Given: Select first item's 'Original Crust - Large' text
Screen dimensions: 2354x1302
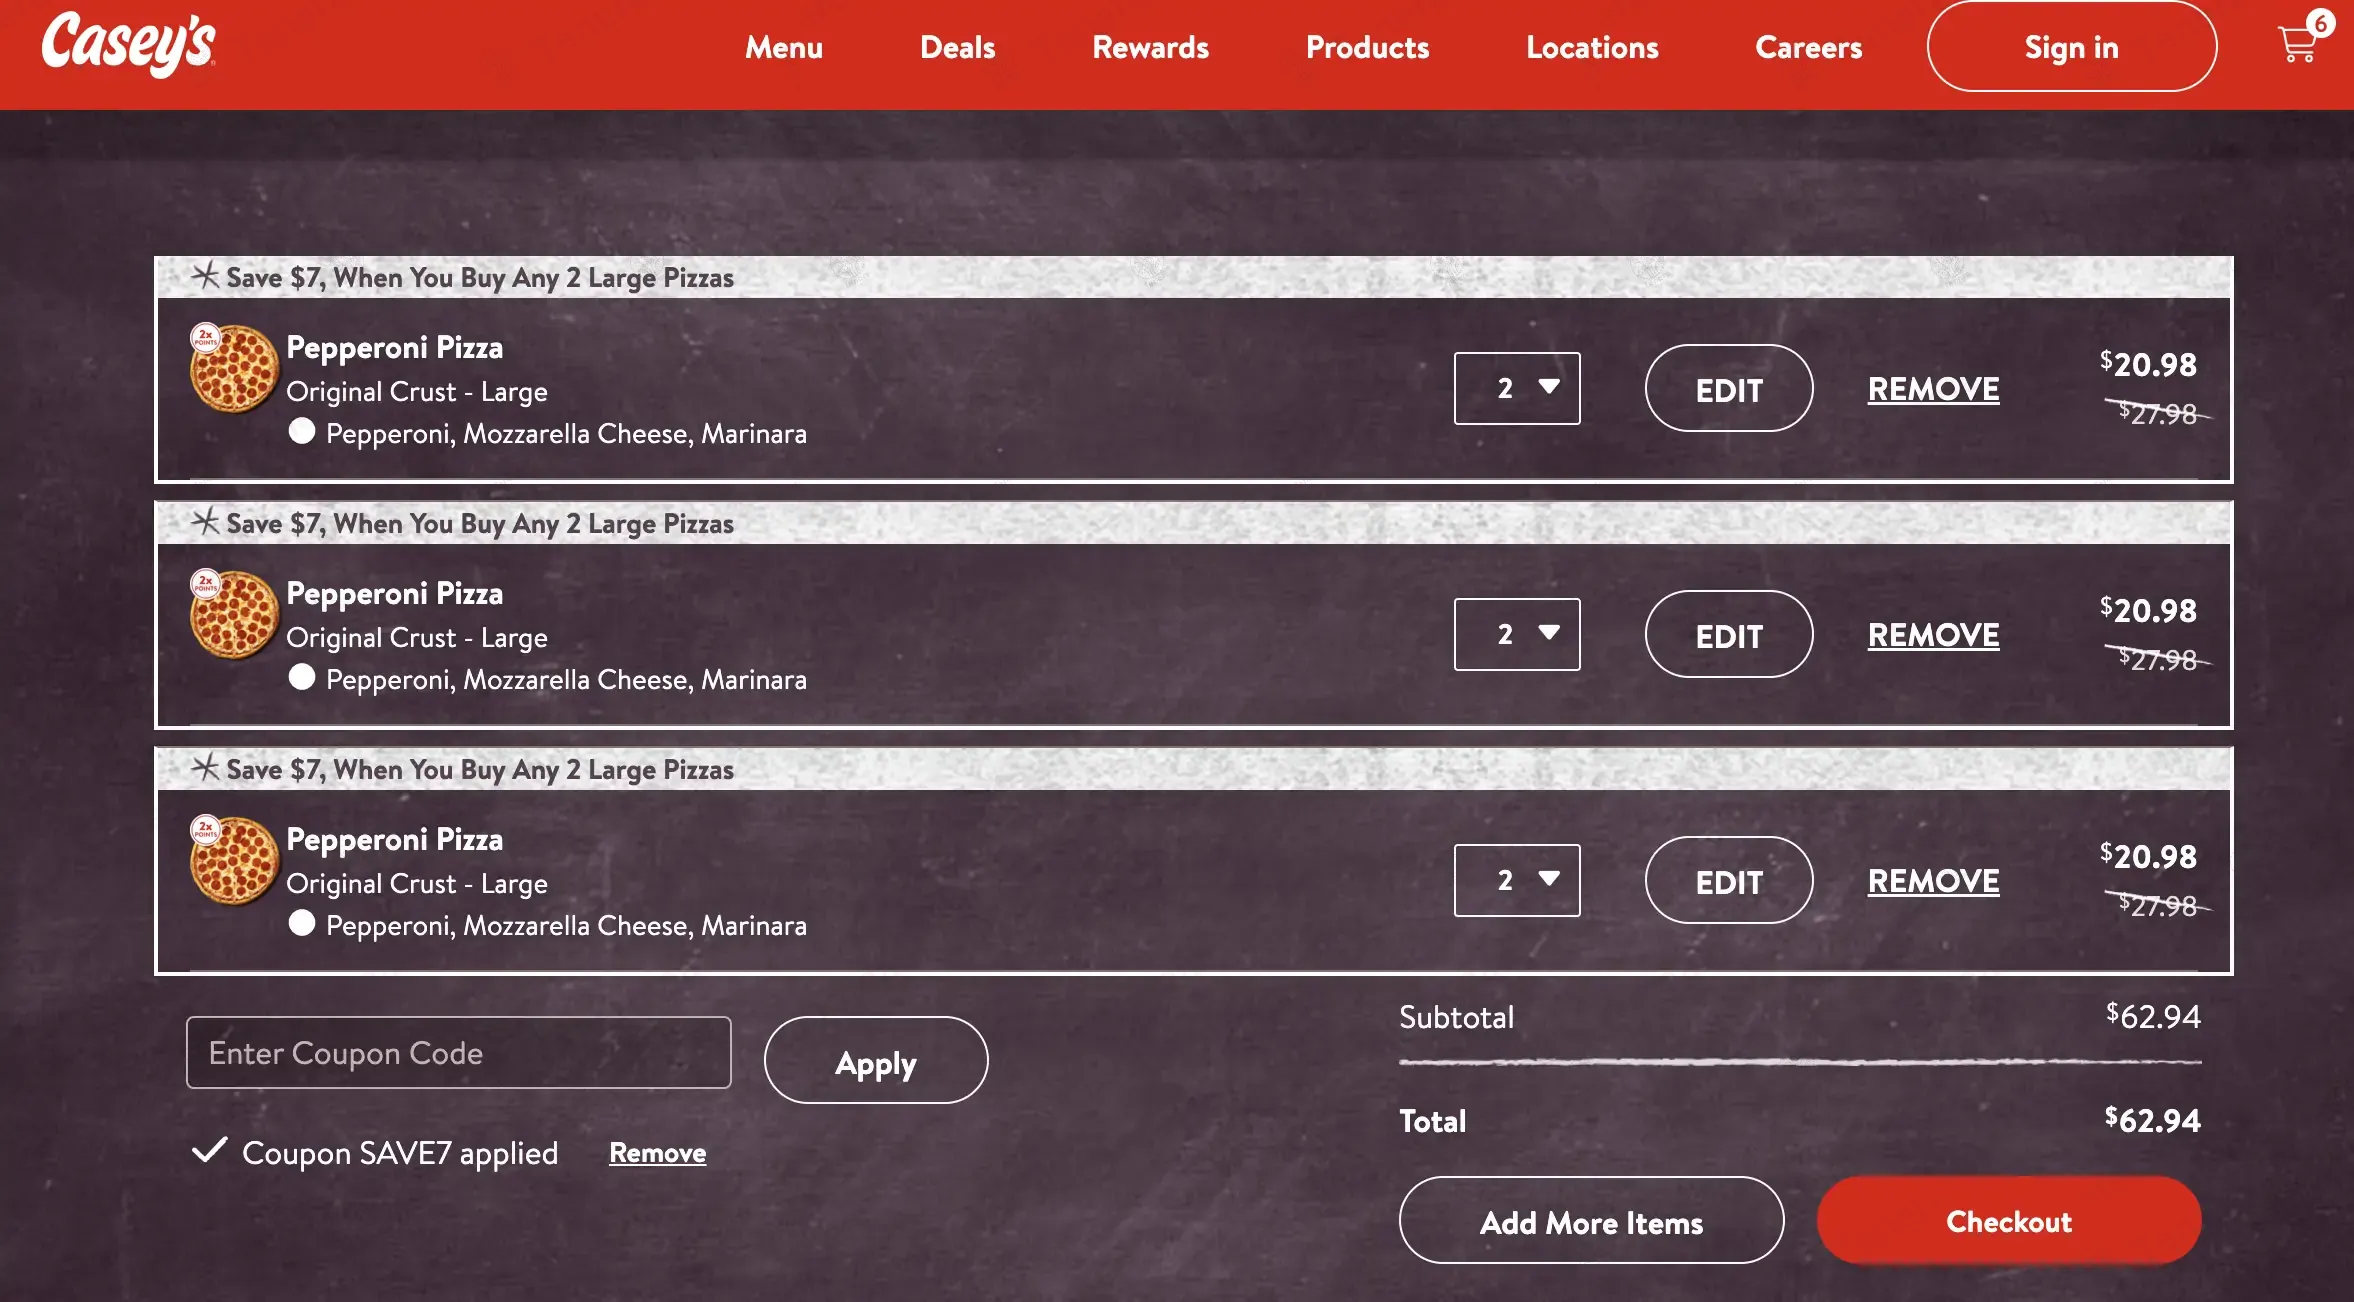Looking at the screenshot, I should click(417, 392).
